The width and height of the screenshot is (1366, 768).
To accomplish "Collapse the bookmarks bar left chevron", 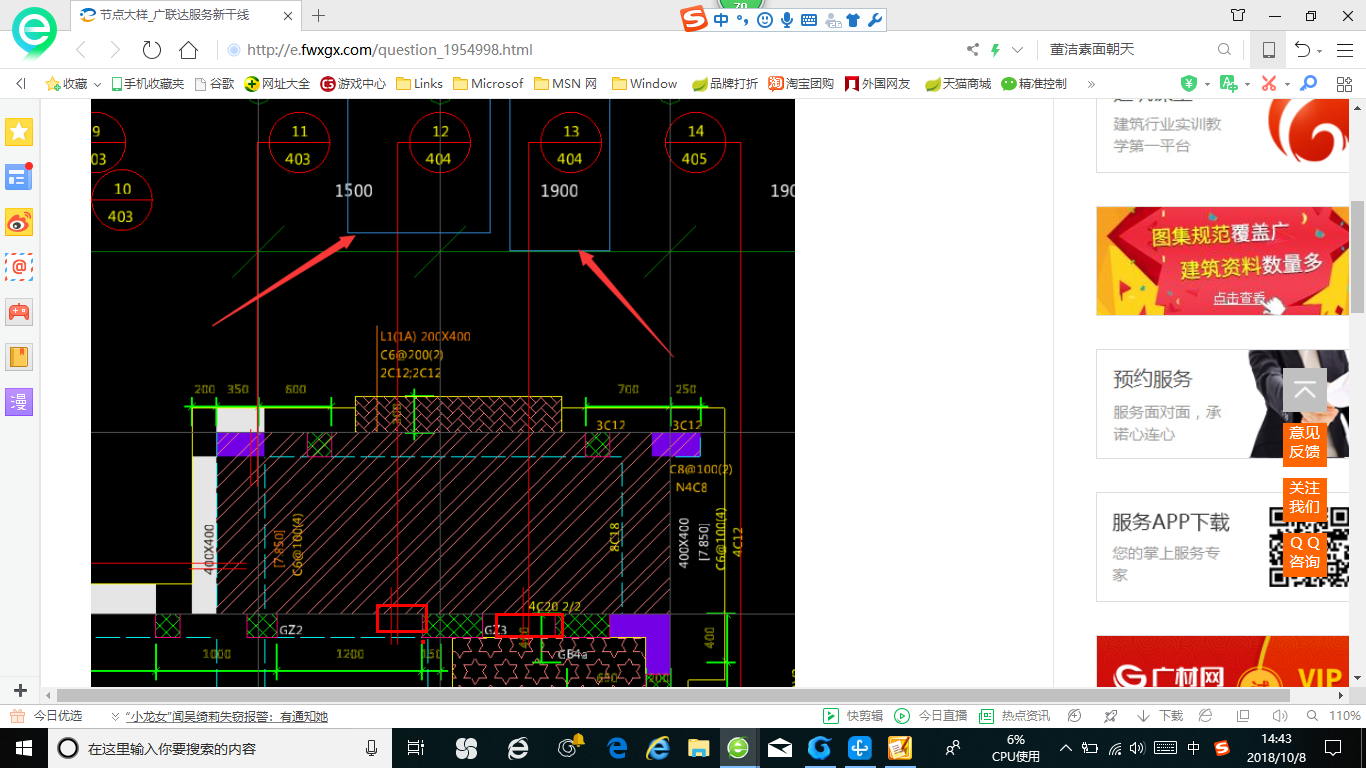I will (21, 84).
